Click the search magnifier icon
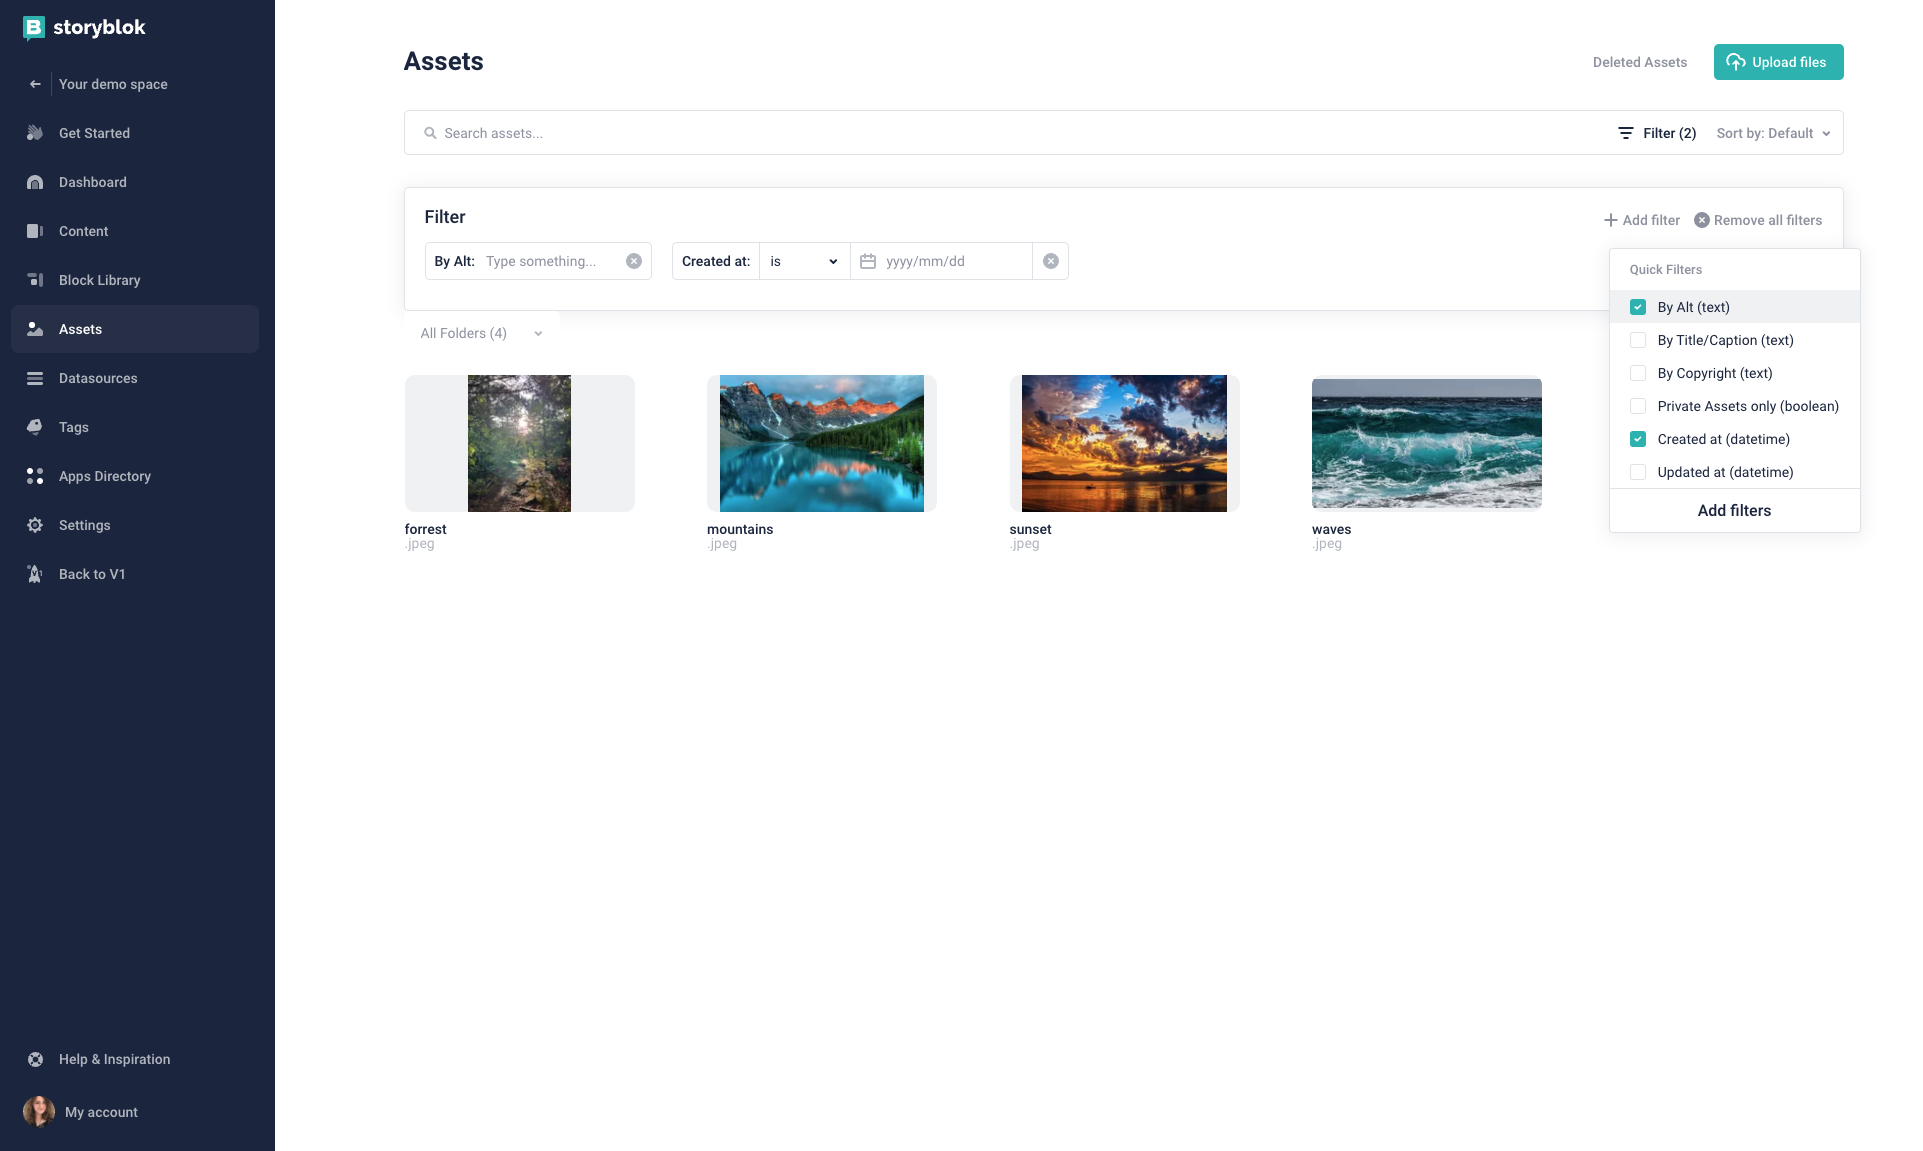This screenshot has height=1151, width=1923. [x=430, y=133]
